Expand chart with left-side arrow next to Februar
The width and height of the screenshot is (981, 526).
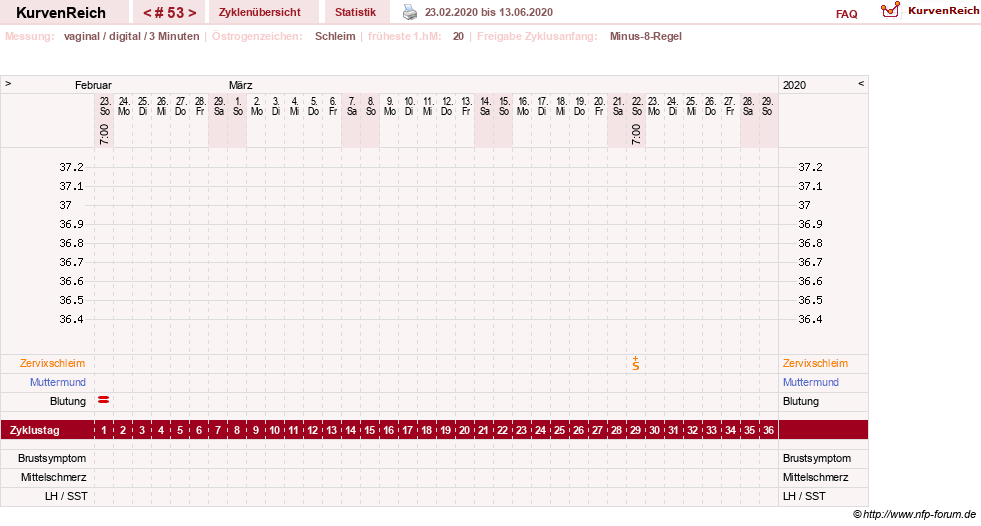click(x=8, y=83)
